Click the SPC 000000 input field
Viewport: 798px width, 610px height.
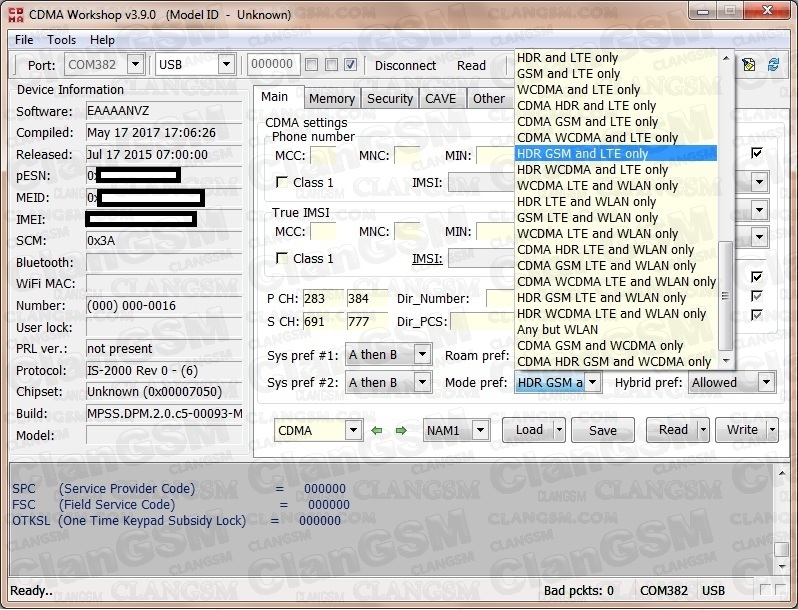tap(273, 65)
